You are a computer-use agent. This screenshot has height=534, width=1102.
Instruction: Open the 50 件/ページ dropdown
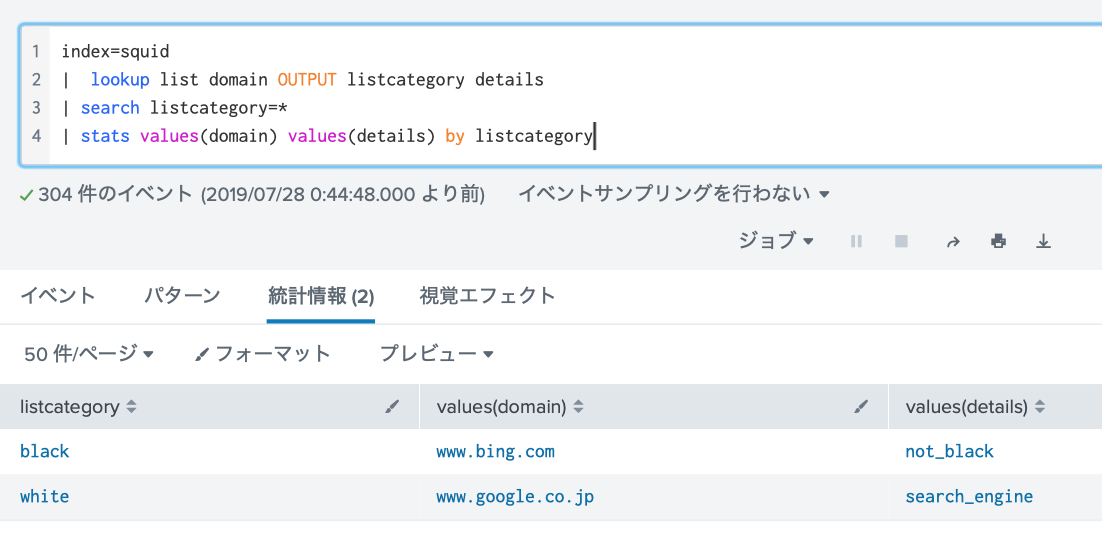[x=89, y=353]
